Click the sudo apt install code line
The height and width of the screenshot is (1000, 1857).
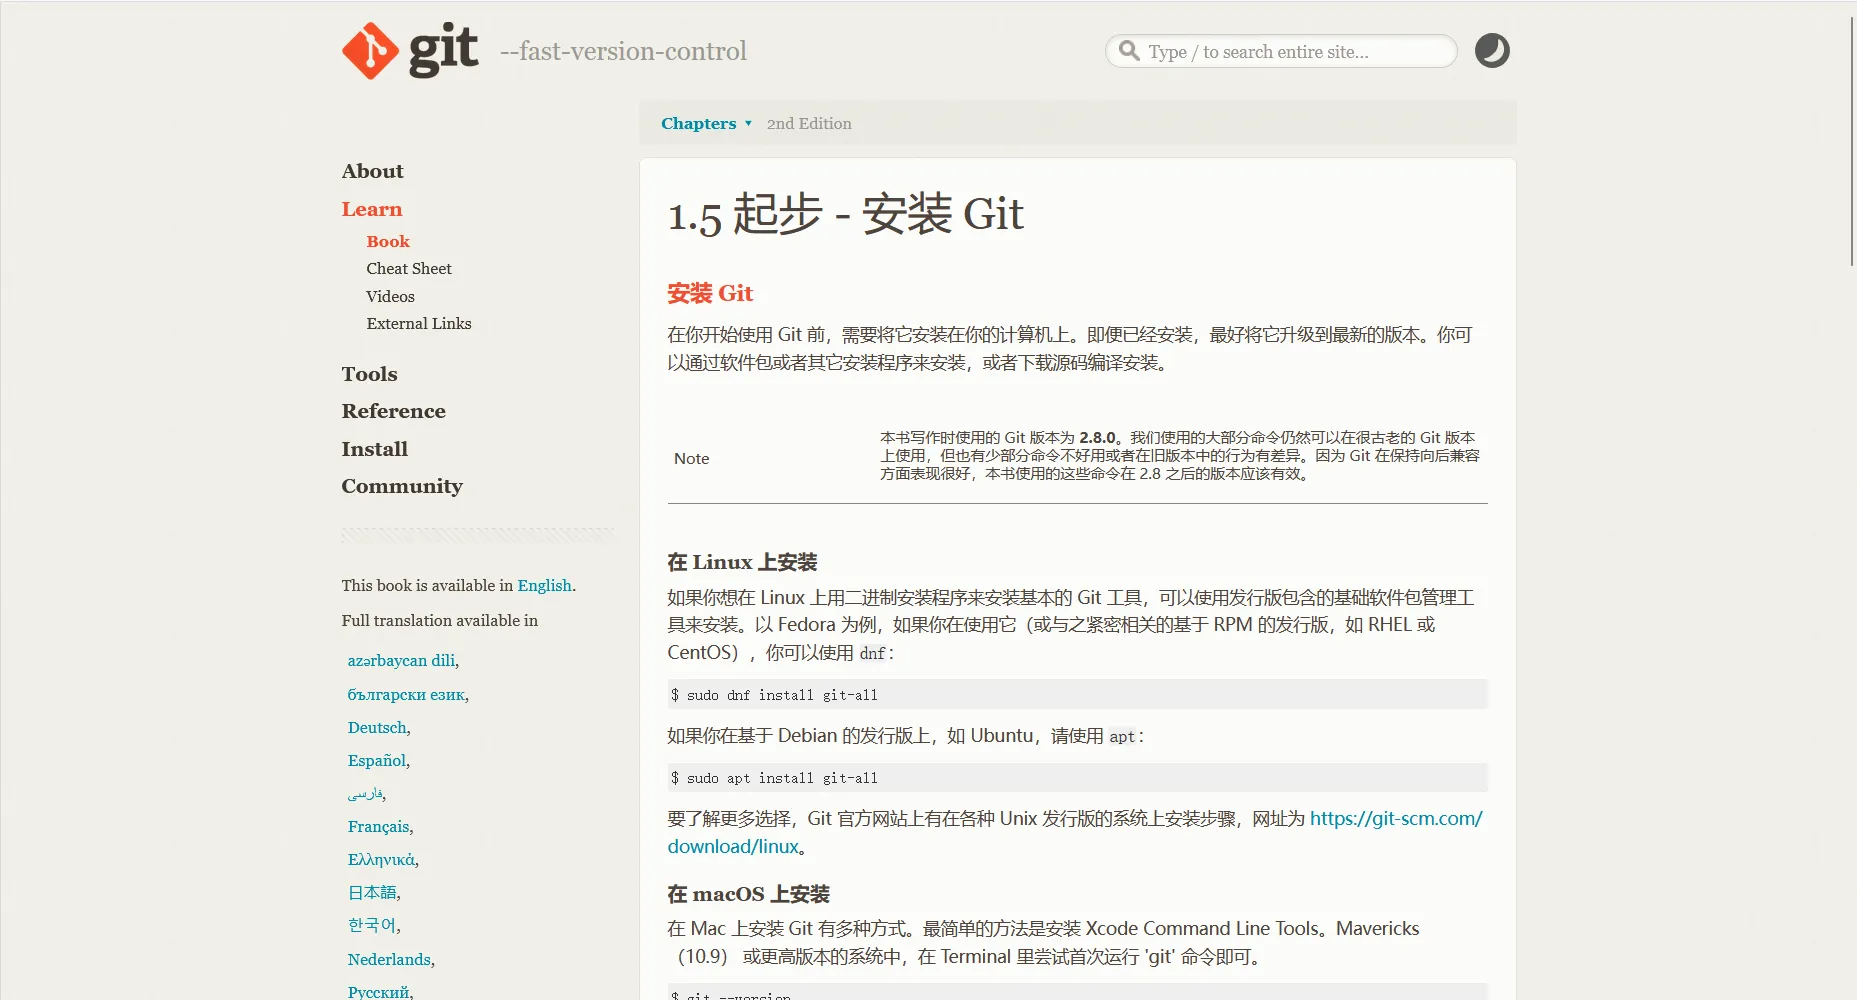1077,778
